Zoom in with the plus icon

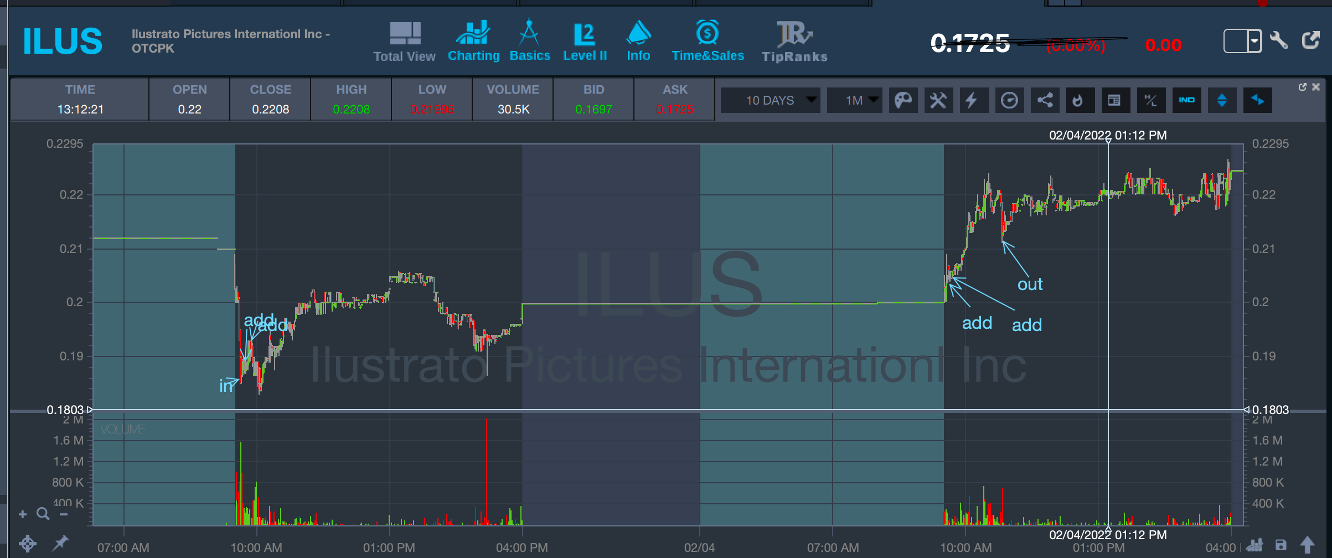coord(23,513)
